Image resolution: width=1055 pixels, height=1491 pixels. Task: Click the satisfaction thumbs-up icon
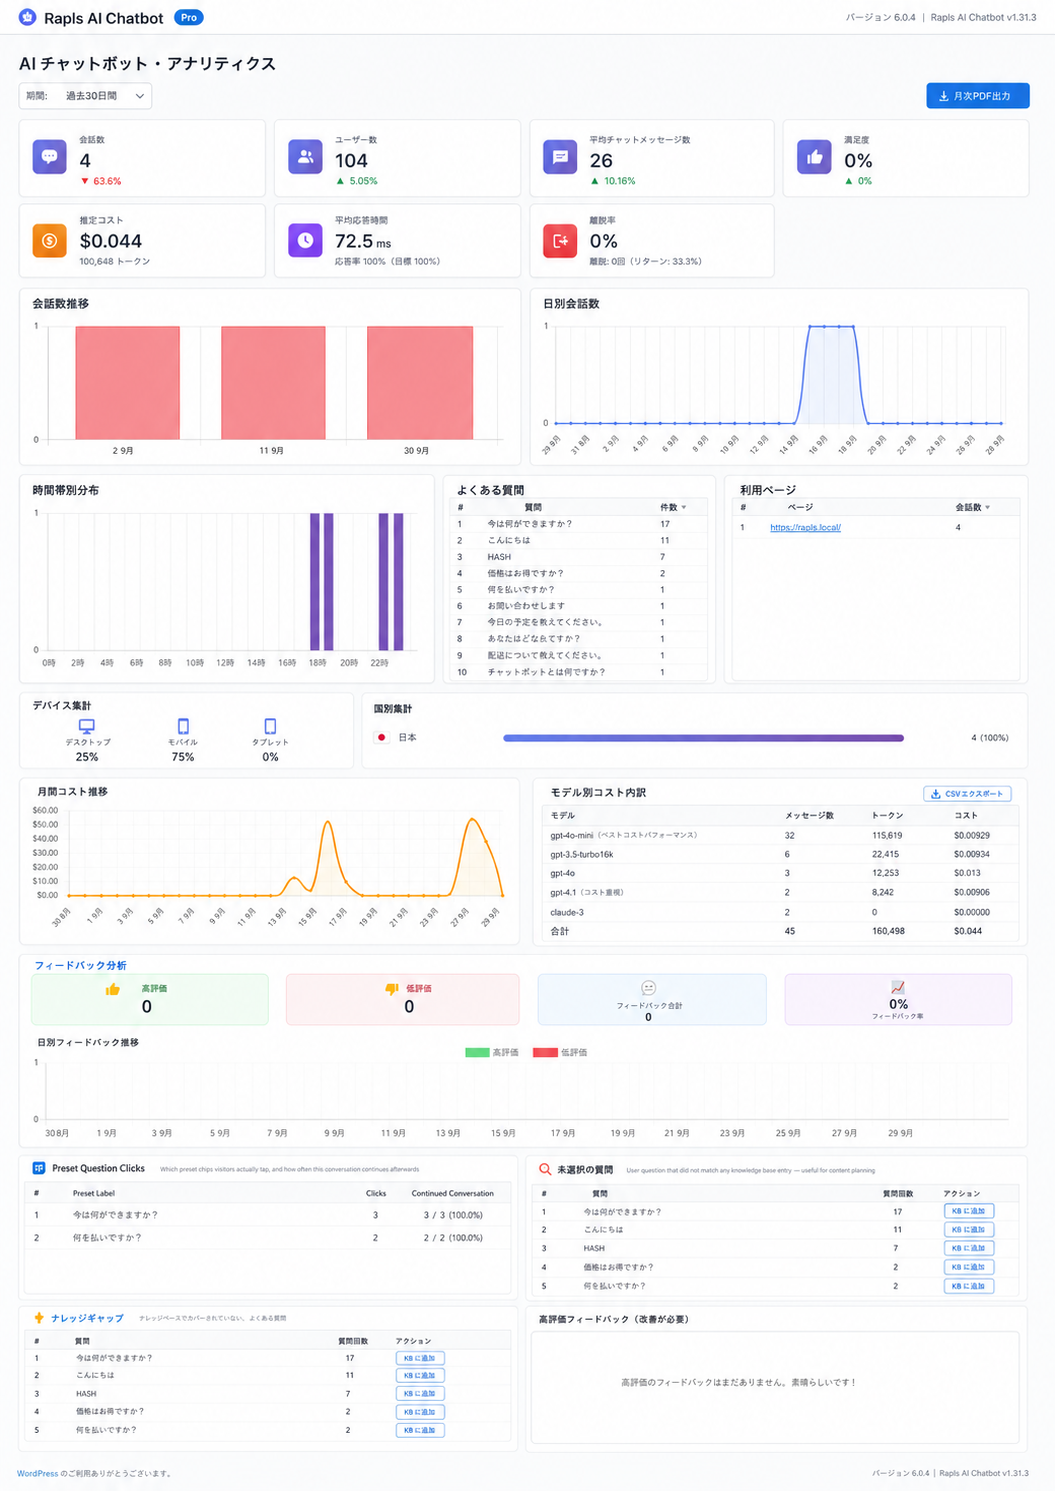click(x=814, y=157)
